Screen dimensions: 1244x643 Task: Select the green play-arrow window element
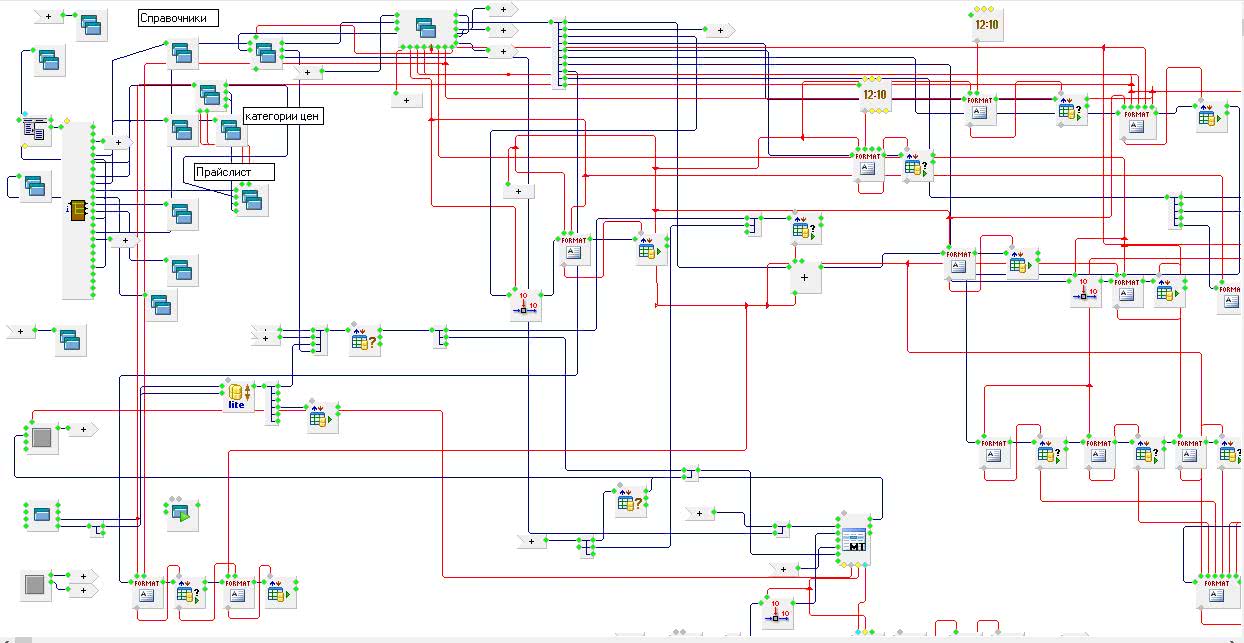point(181,514)
